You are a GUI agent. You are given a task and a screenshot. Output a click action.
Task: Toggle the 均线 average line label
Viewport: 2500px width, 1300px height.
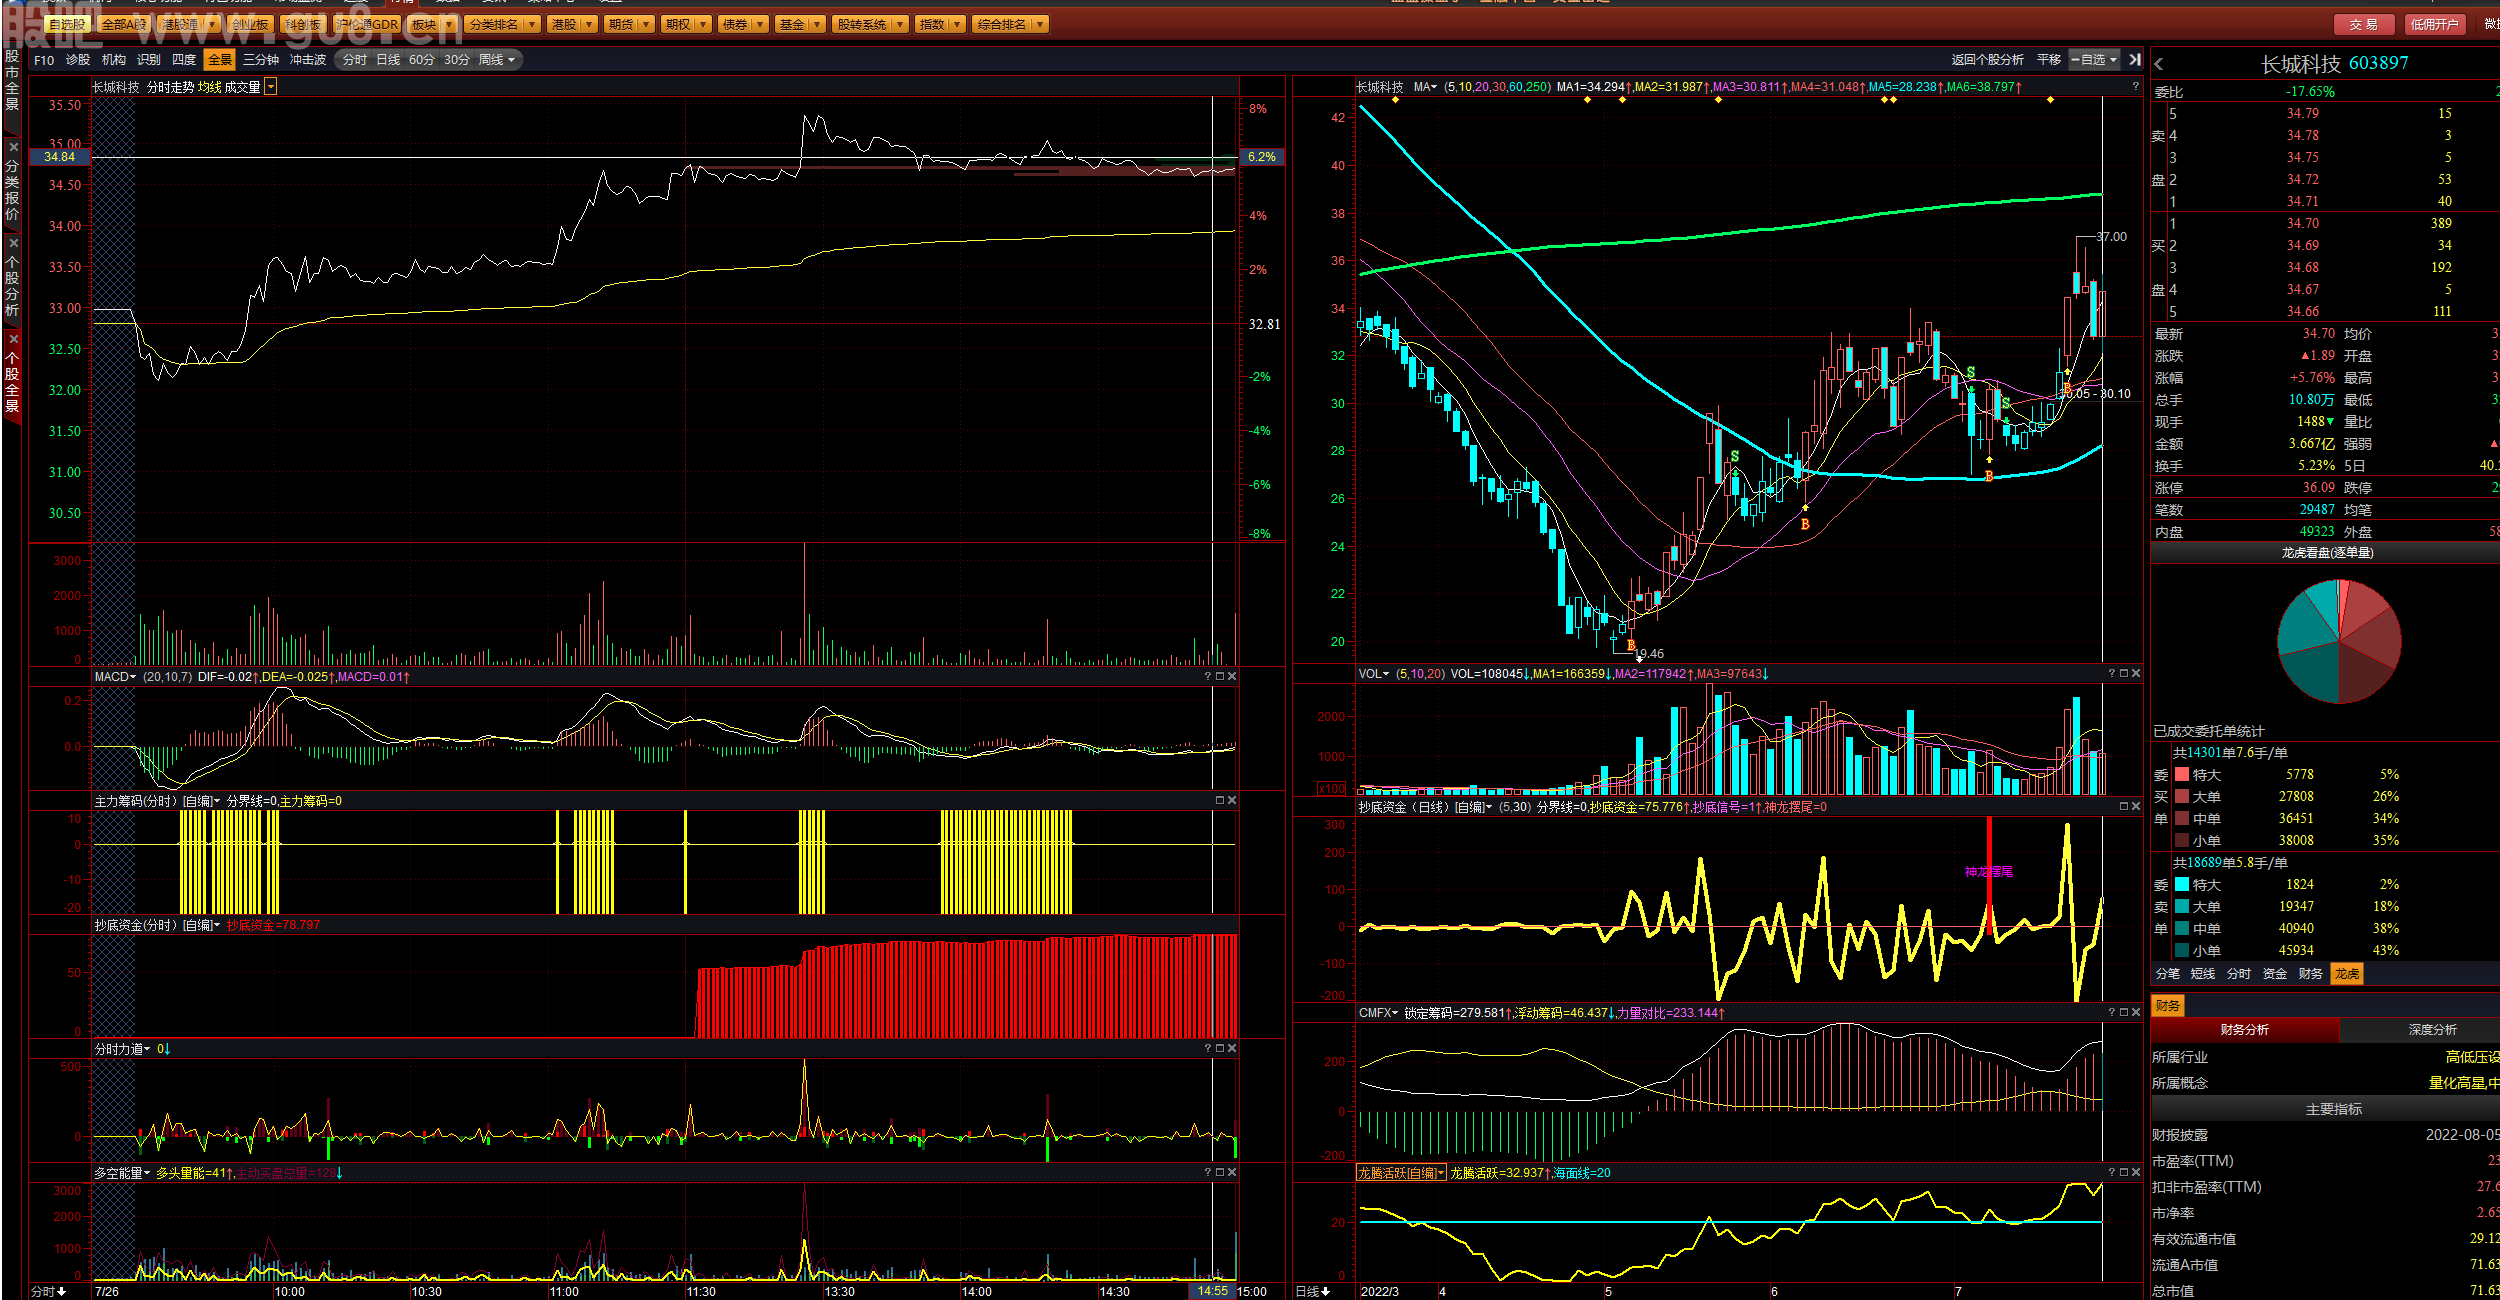coord(209,87)
